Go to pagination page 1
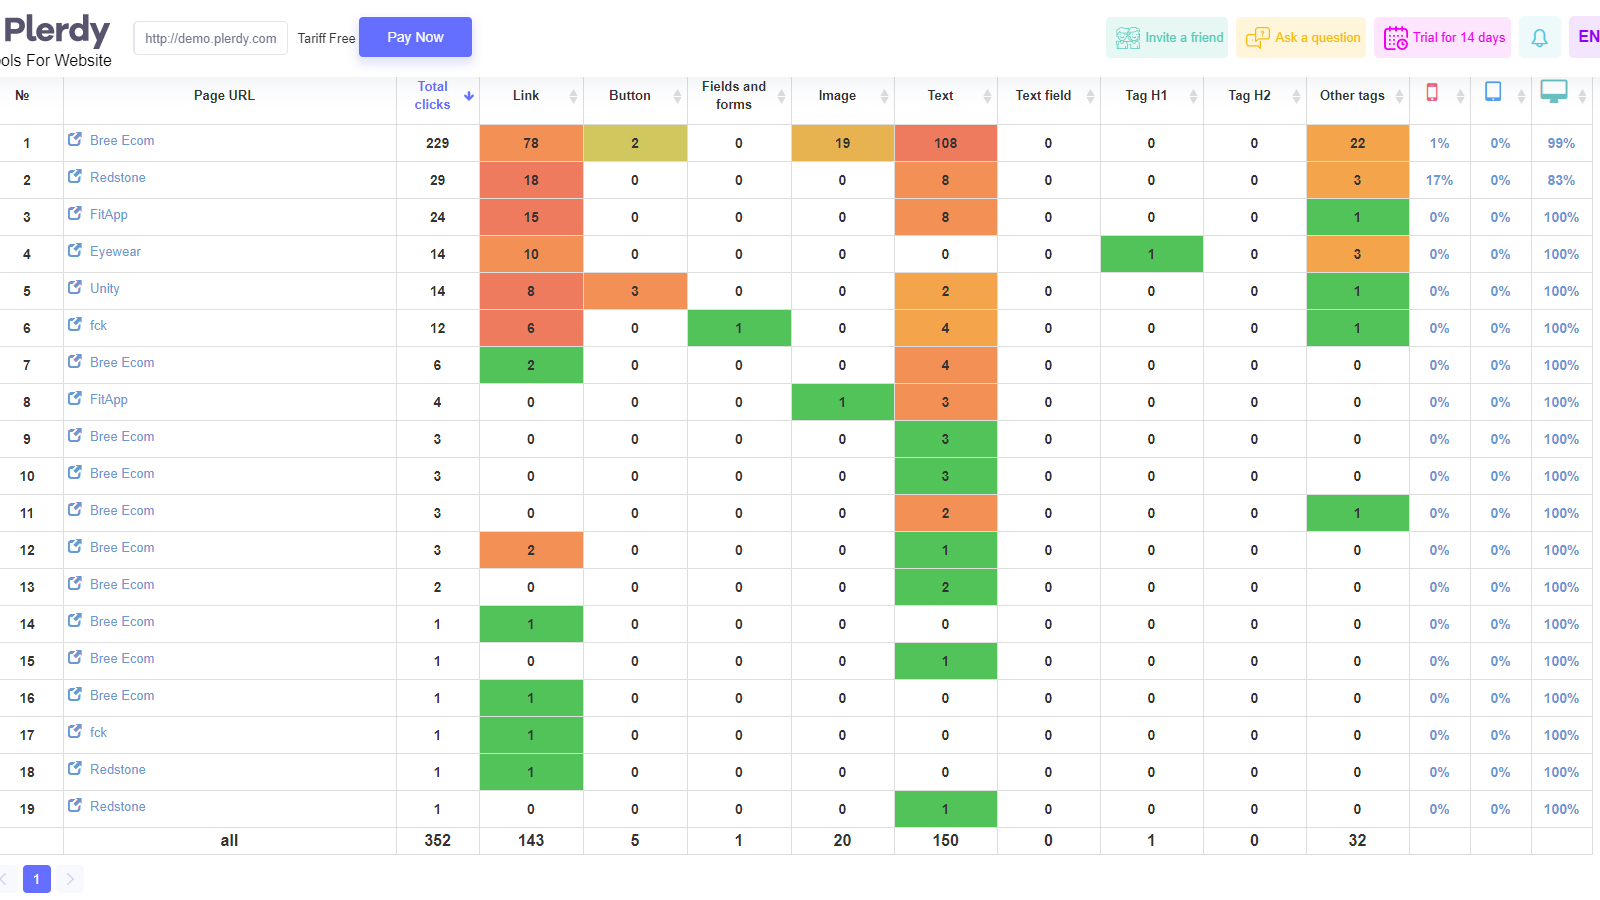Viewport: 1600px width, 900px height. (37, 879)
